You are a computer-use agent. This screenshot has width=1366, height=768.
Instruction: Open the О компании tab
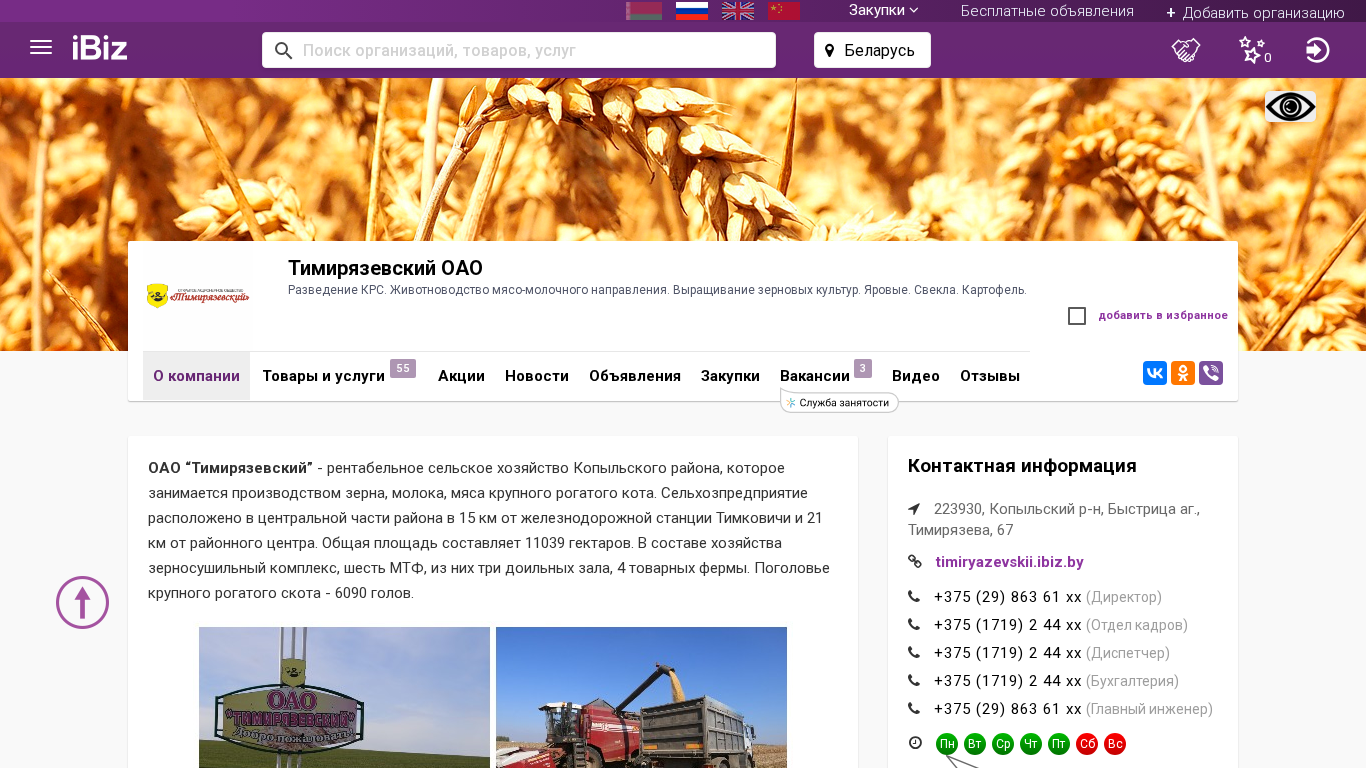coord(196,376)
